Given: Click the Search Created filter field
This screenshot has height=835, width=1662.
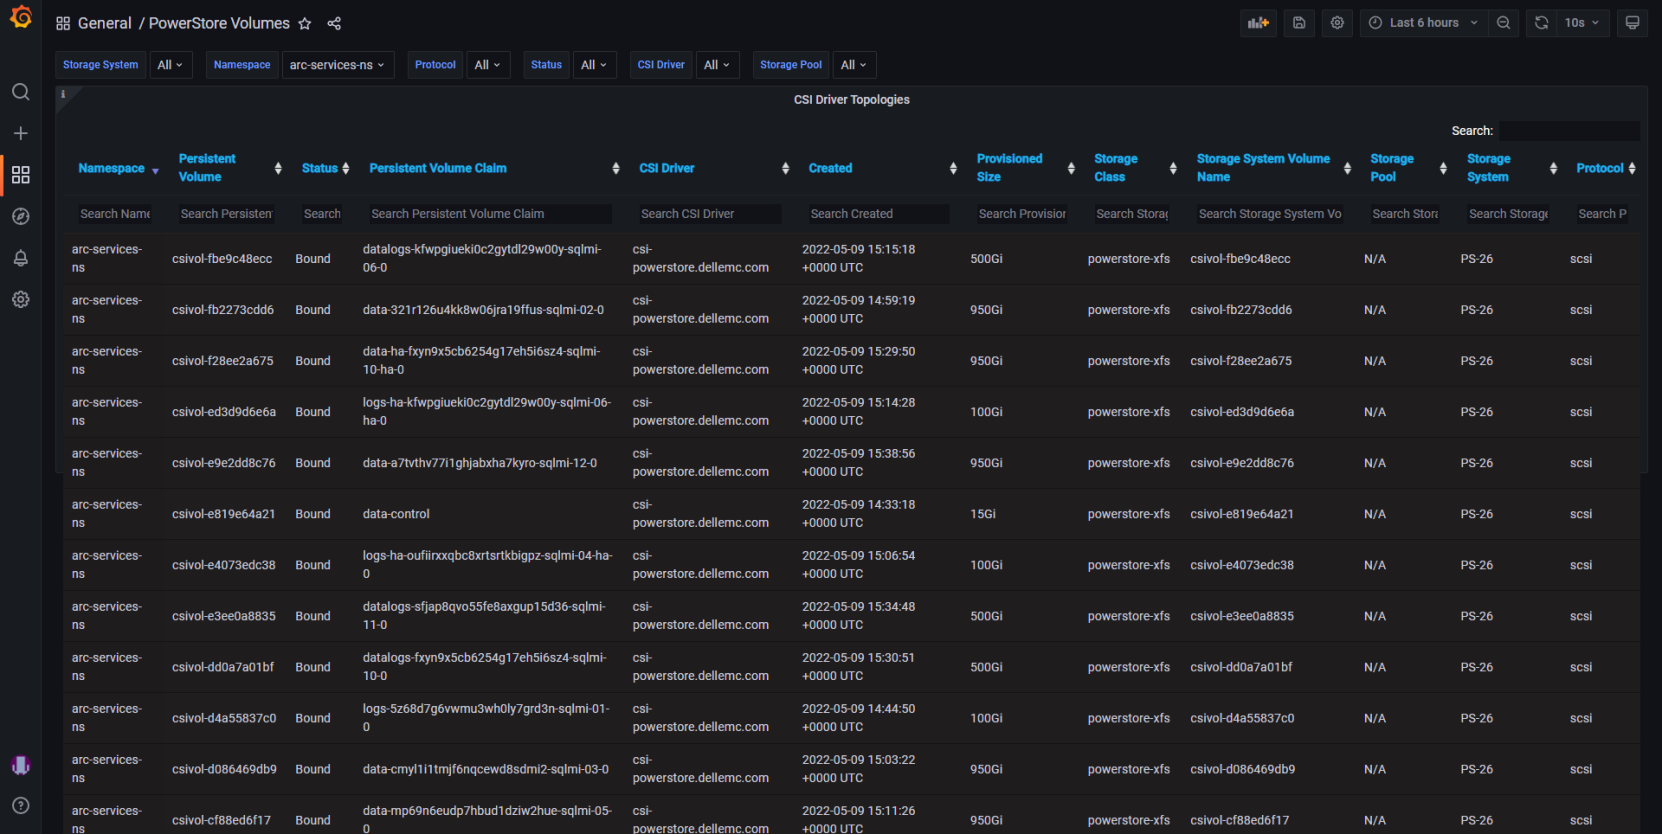Looking at the screenshot, I should (878, 214).
